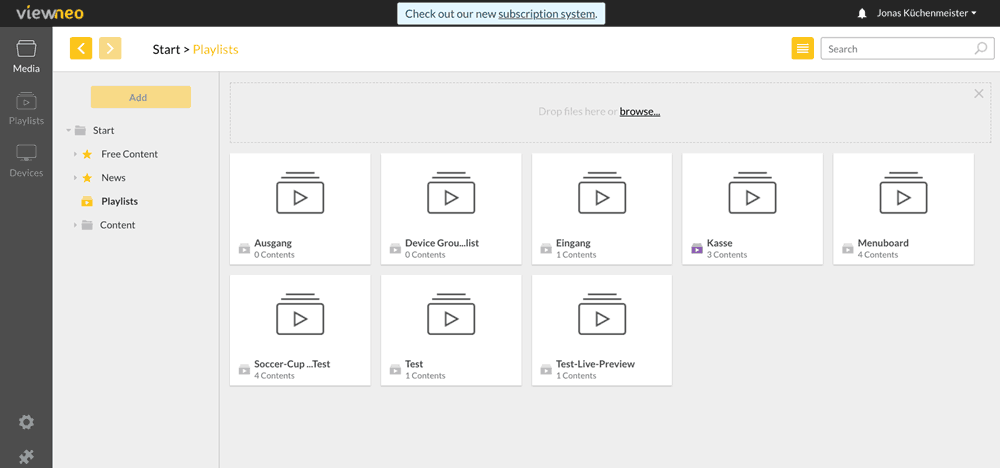
Task: Expand the News tree node
Action: click(75, 178)
